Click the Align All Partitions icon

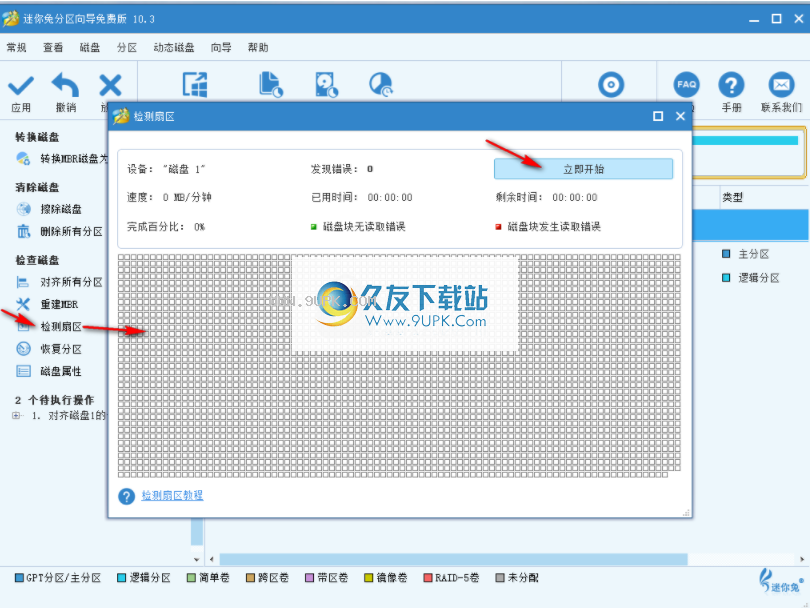click(23, 282)
